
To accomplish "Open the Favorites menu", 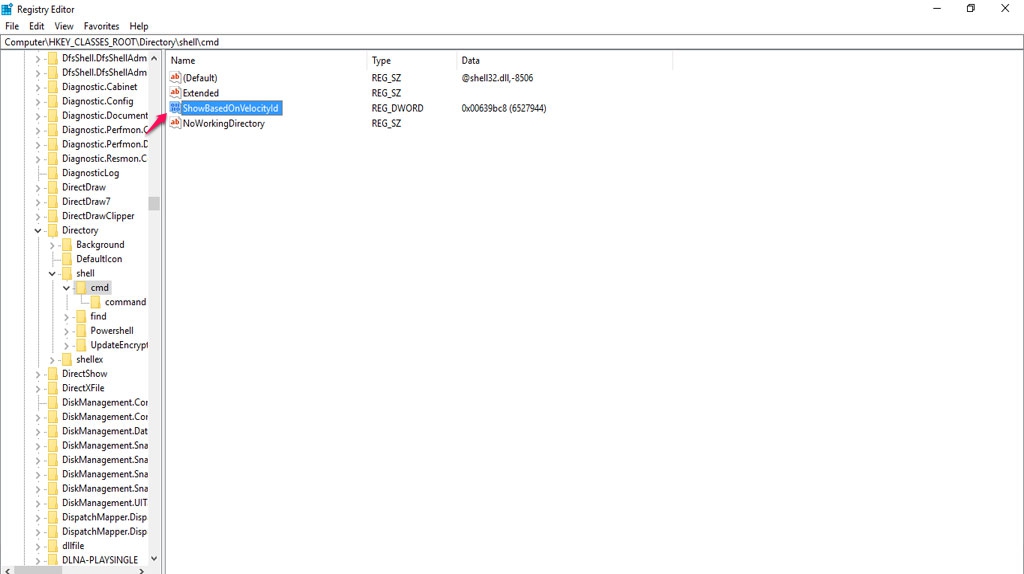I will pos(101,26).
